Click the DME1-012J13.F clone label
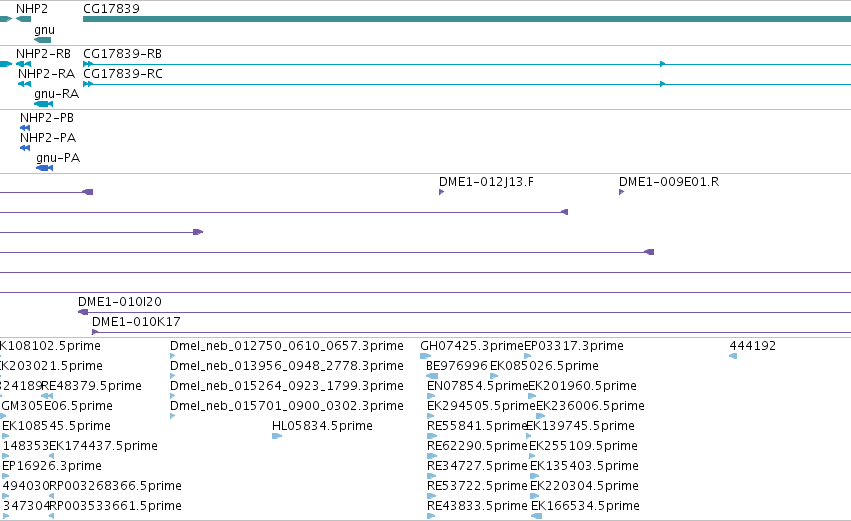The width and height of the screenshot is (851, 521). 486,182
